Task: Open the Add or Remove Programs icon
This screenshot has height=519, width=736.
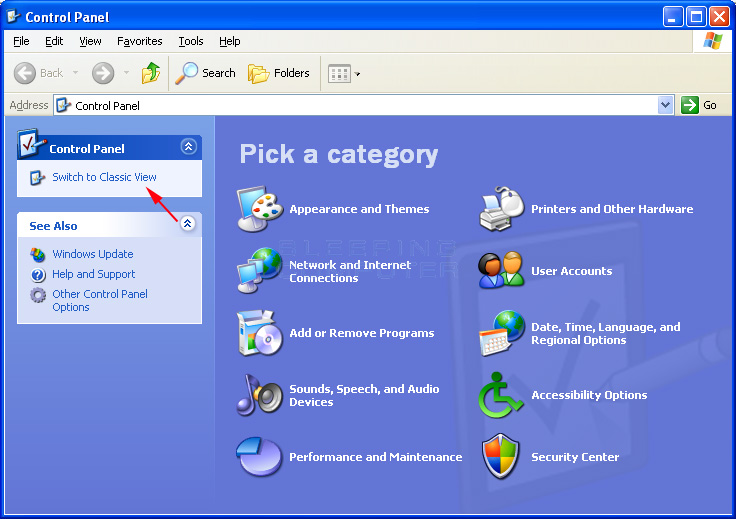Action: [260, 333]
